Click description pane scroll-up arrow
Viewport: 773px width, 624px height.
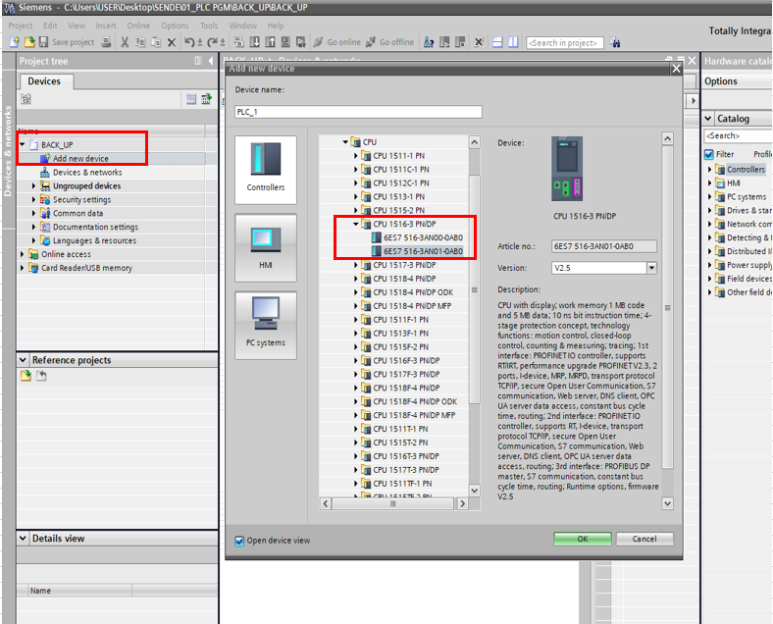pyautogui.click(x=668, y=139)
